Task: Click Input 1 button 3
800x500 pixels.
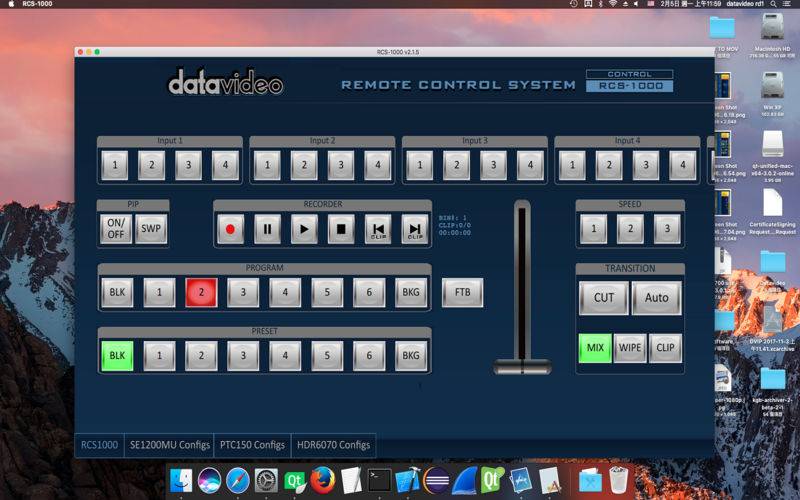Action: pyautogui.click(x=188, y=165)
